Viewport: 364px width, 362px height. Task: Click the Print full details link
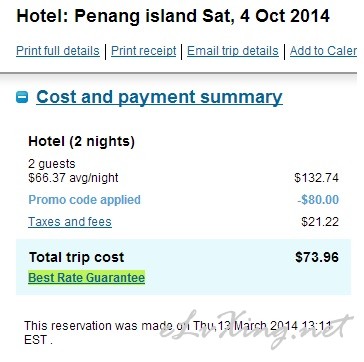point(58,51)
